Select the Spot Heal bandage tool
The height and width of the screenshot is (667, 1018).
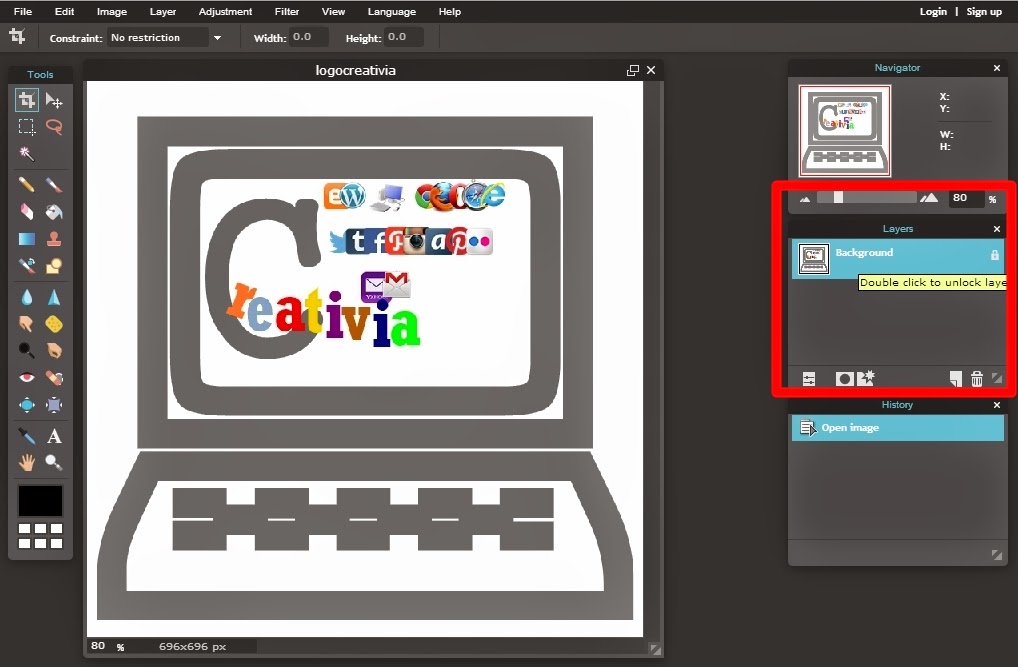[54, 377]
